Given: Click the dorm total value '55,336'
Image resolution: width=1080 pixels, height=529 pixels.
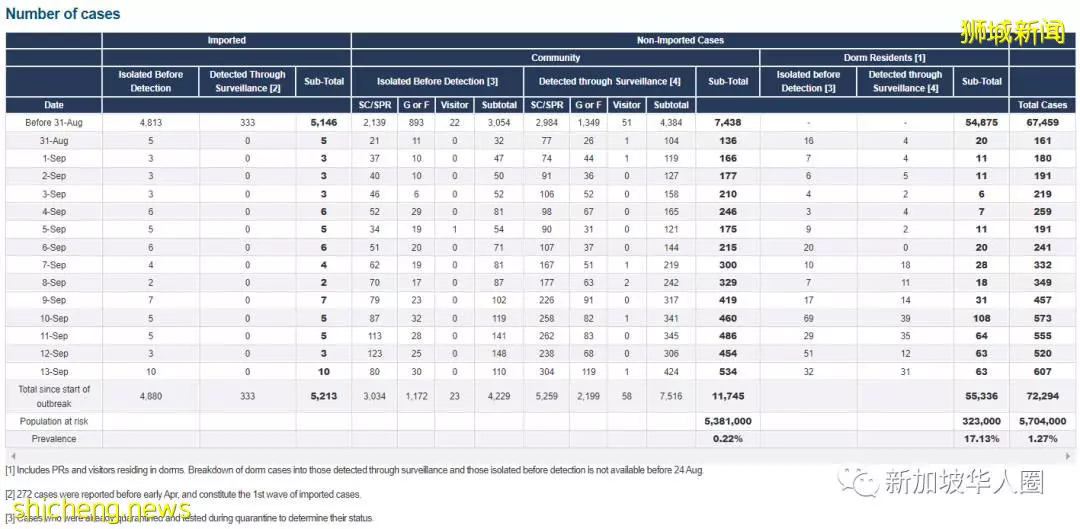Looking at the screenshot, I should pyautogui.click(x=982, y=397).
